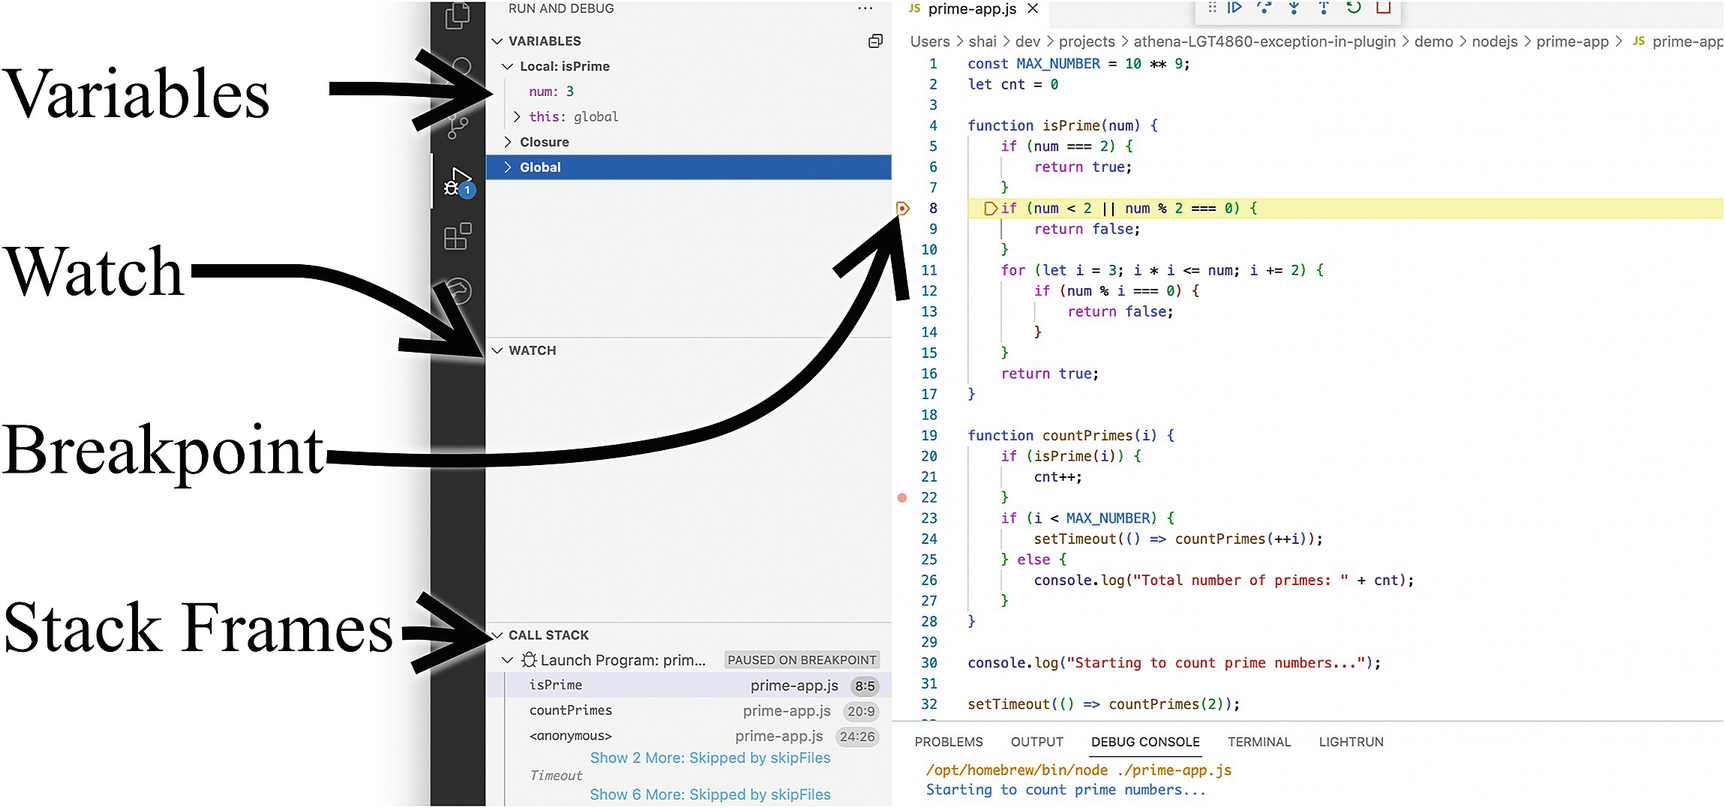Toggle the breakpoint on line 22
Image resolution: width=1725 pixels, height=808 pixels.
(x=902, y=498)
